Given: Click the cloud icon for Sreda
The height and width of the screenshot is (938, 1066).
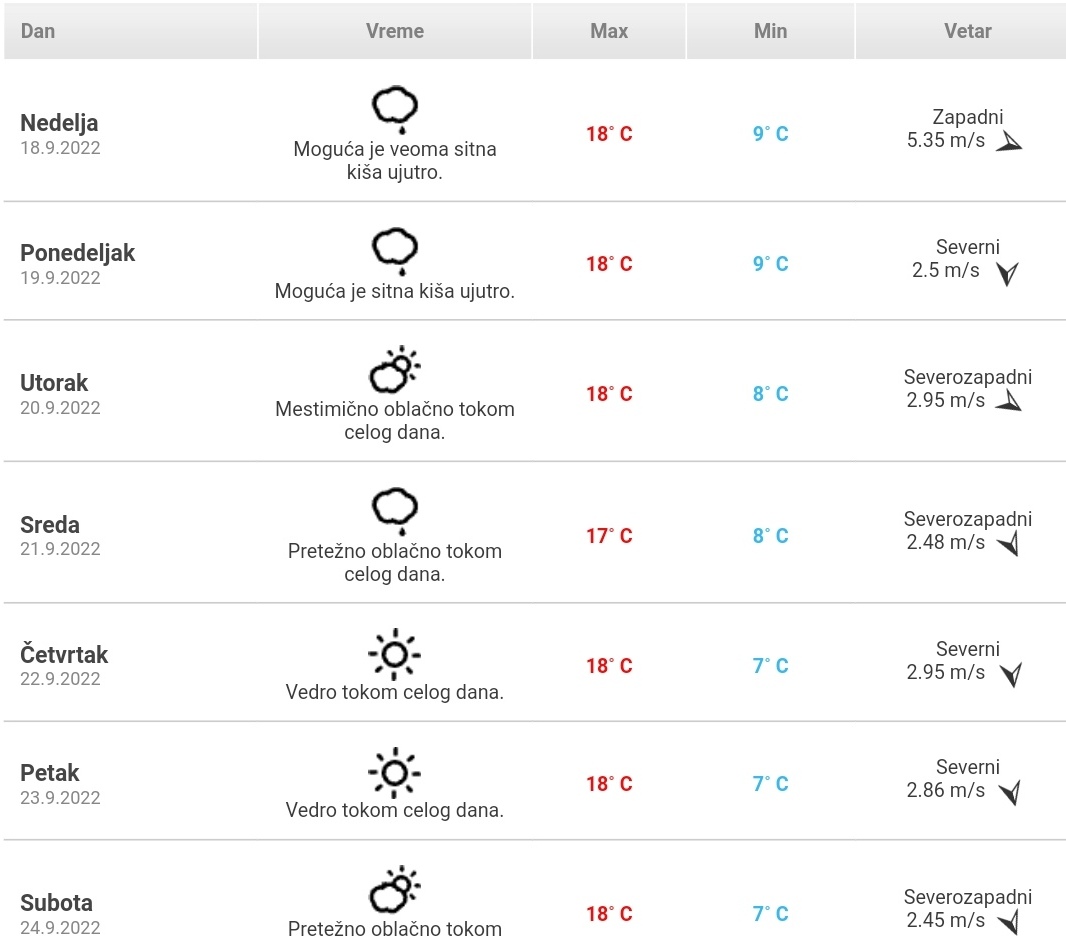Looking at the screenshot, I should 394,510.
